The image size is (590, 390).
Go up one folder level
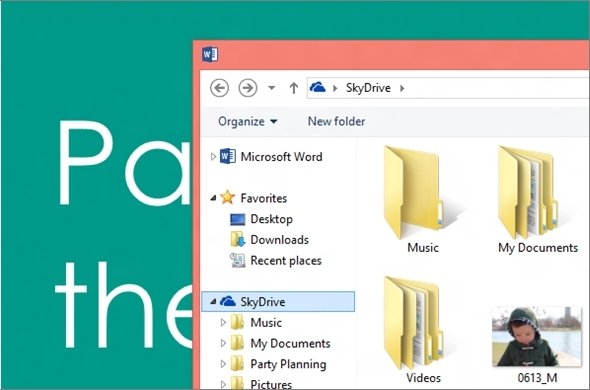(x=293, y=88)
